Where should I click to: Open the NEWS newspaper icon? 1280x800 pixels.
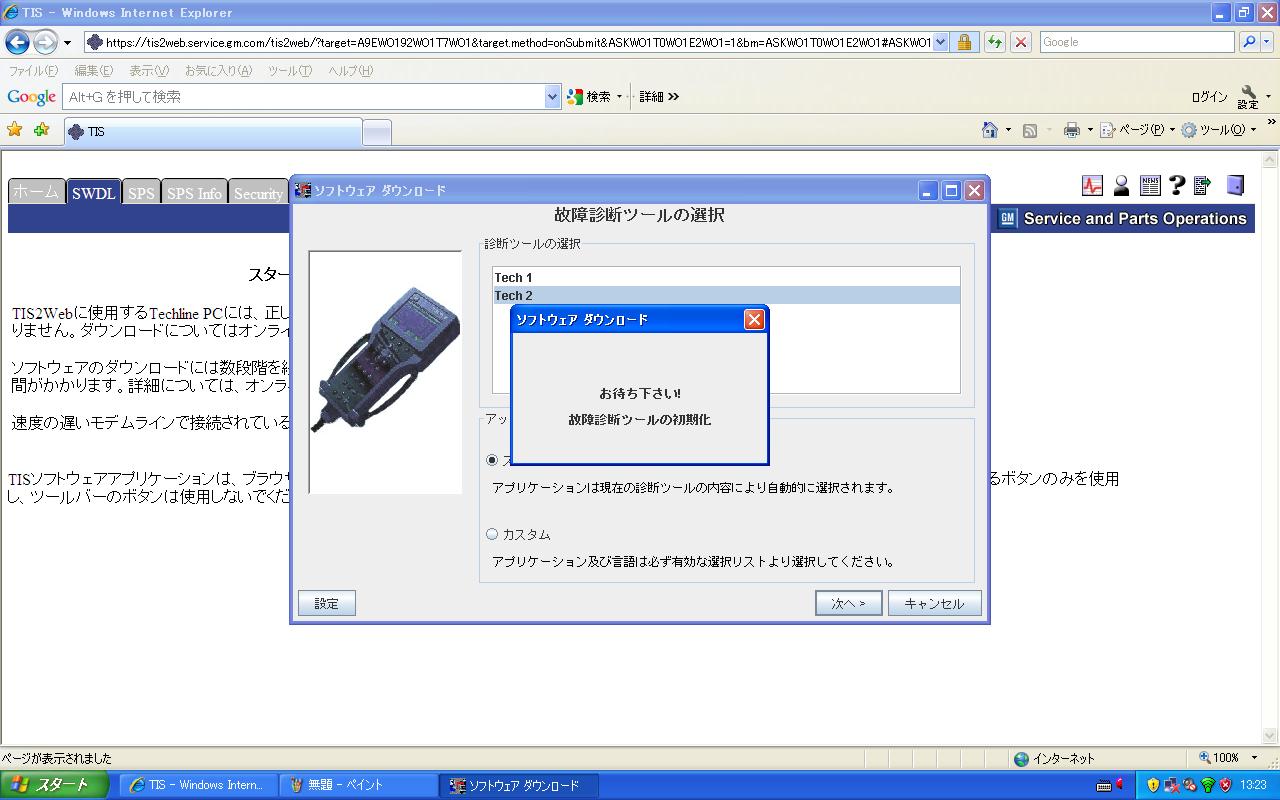point(1150,185)
